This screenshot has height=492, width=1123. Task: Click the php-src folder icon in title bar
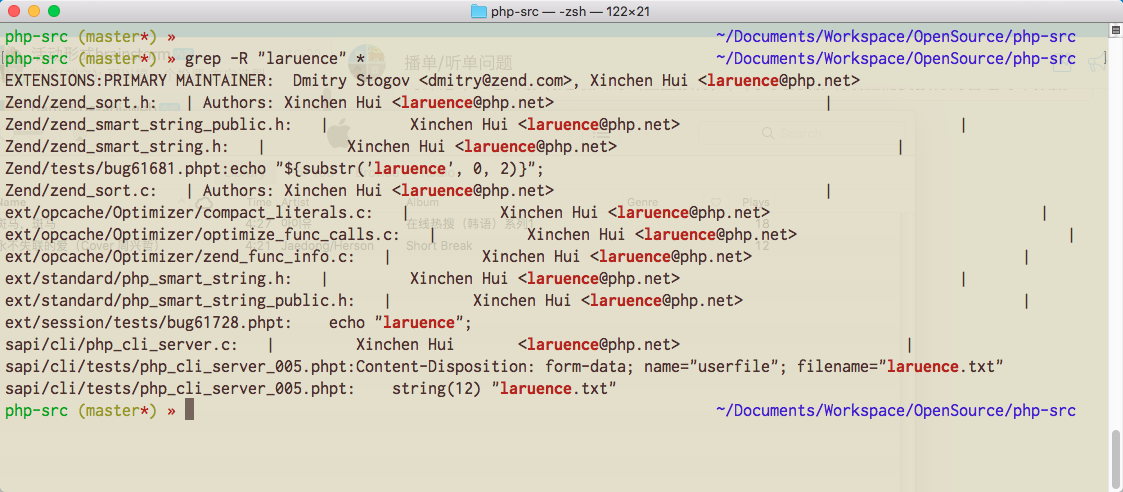478,11
